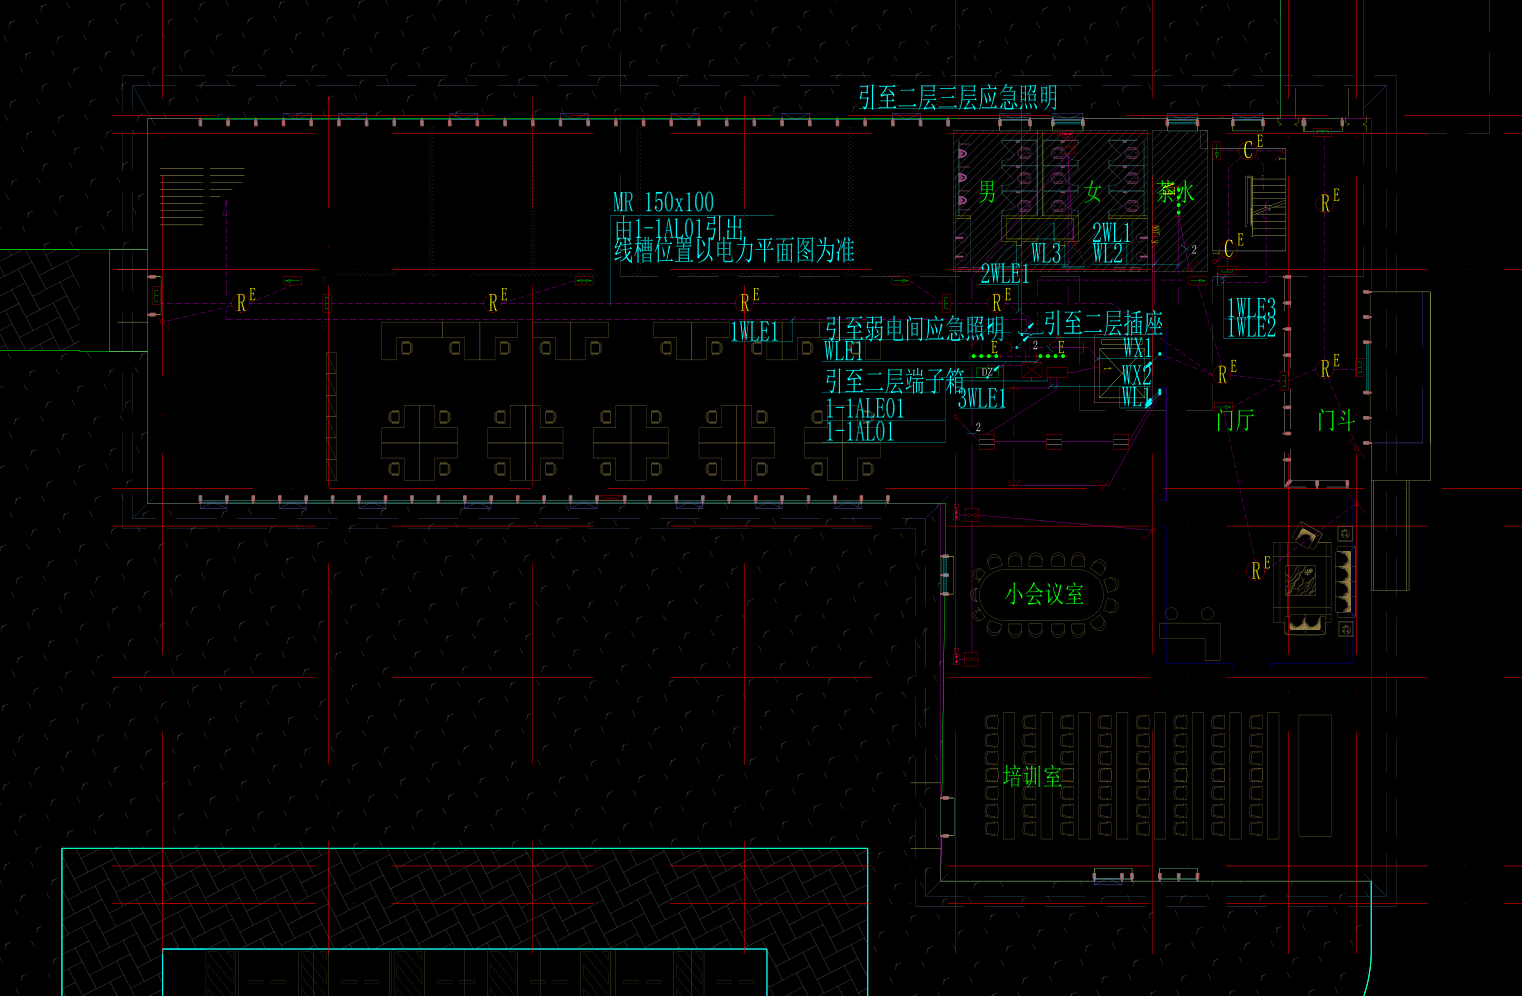The height and width of the screenshot is (996, 1522).
Task: Pick the upper CE symbol near the stairwell
Action: (1252, 149)
